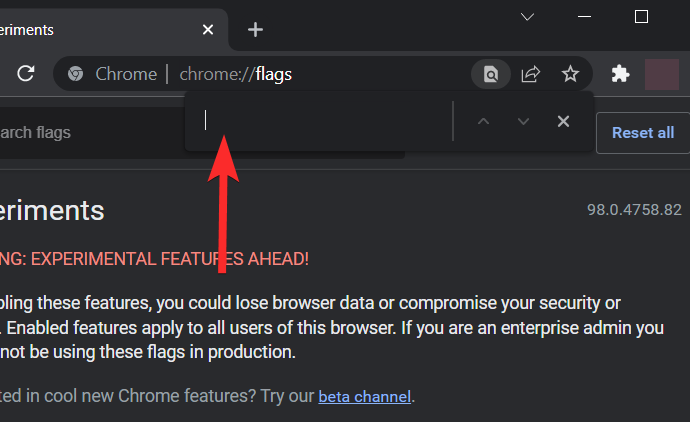690x422 pixels.
Task: Open the beta channel link
Action: pyautogui.click(x=364, y=396)
